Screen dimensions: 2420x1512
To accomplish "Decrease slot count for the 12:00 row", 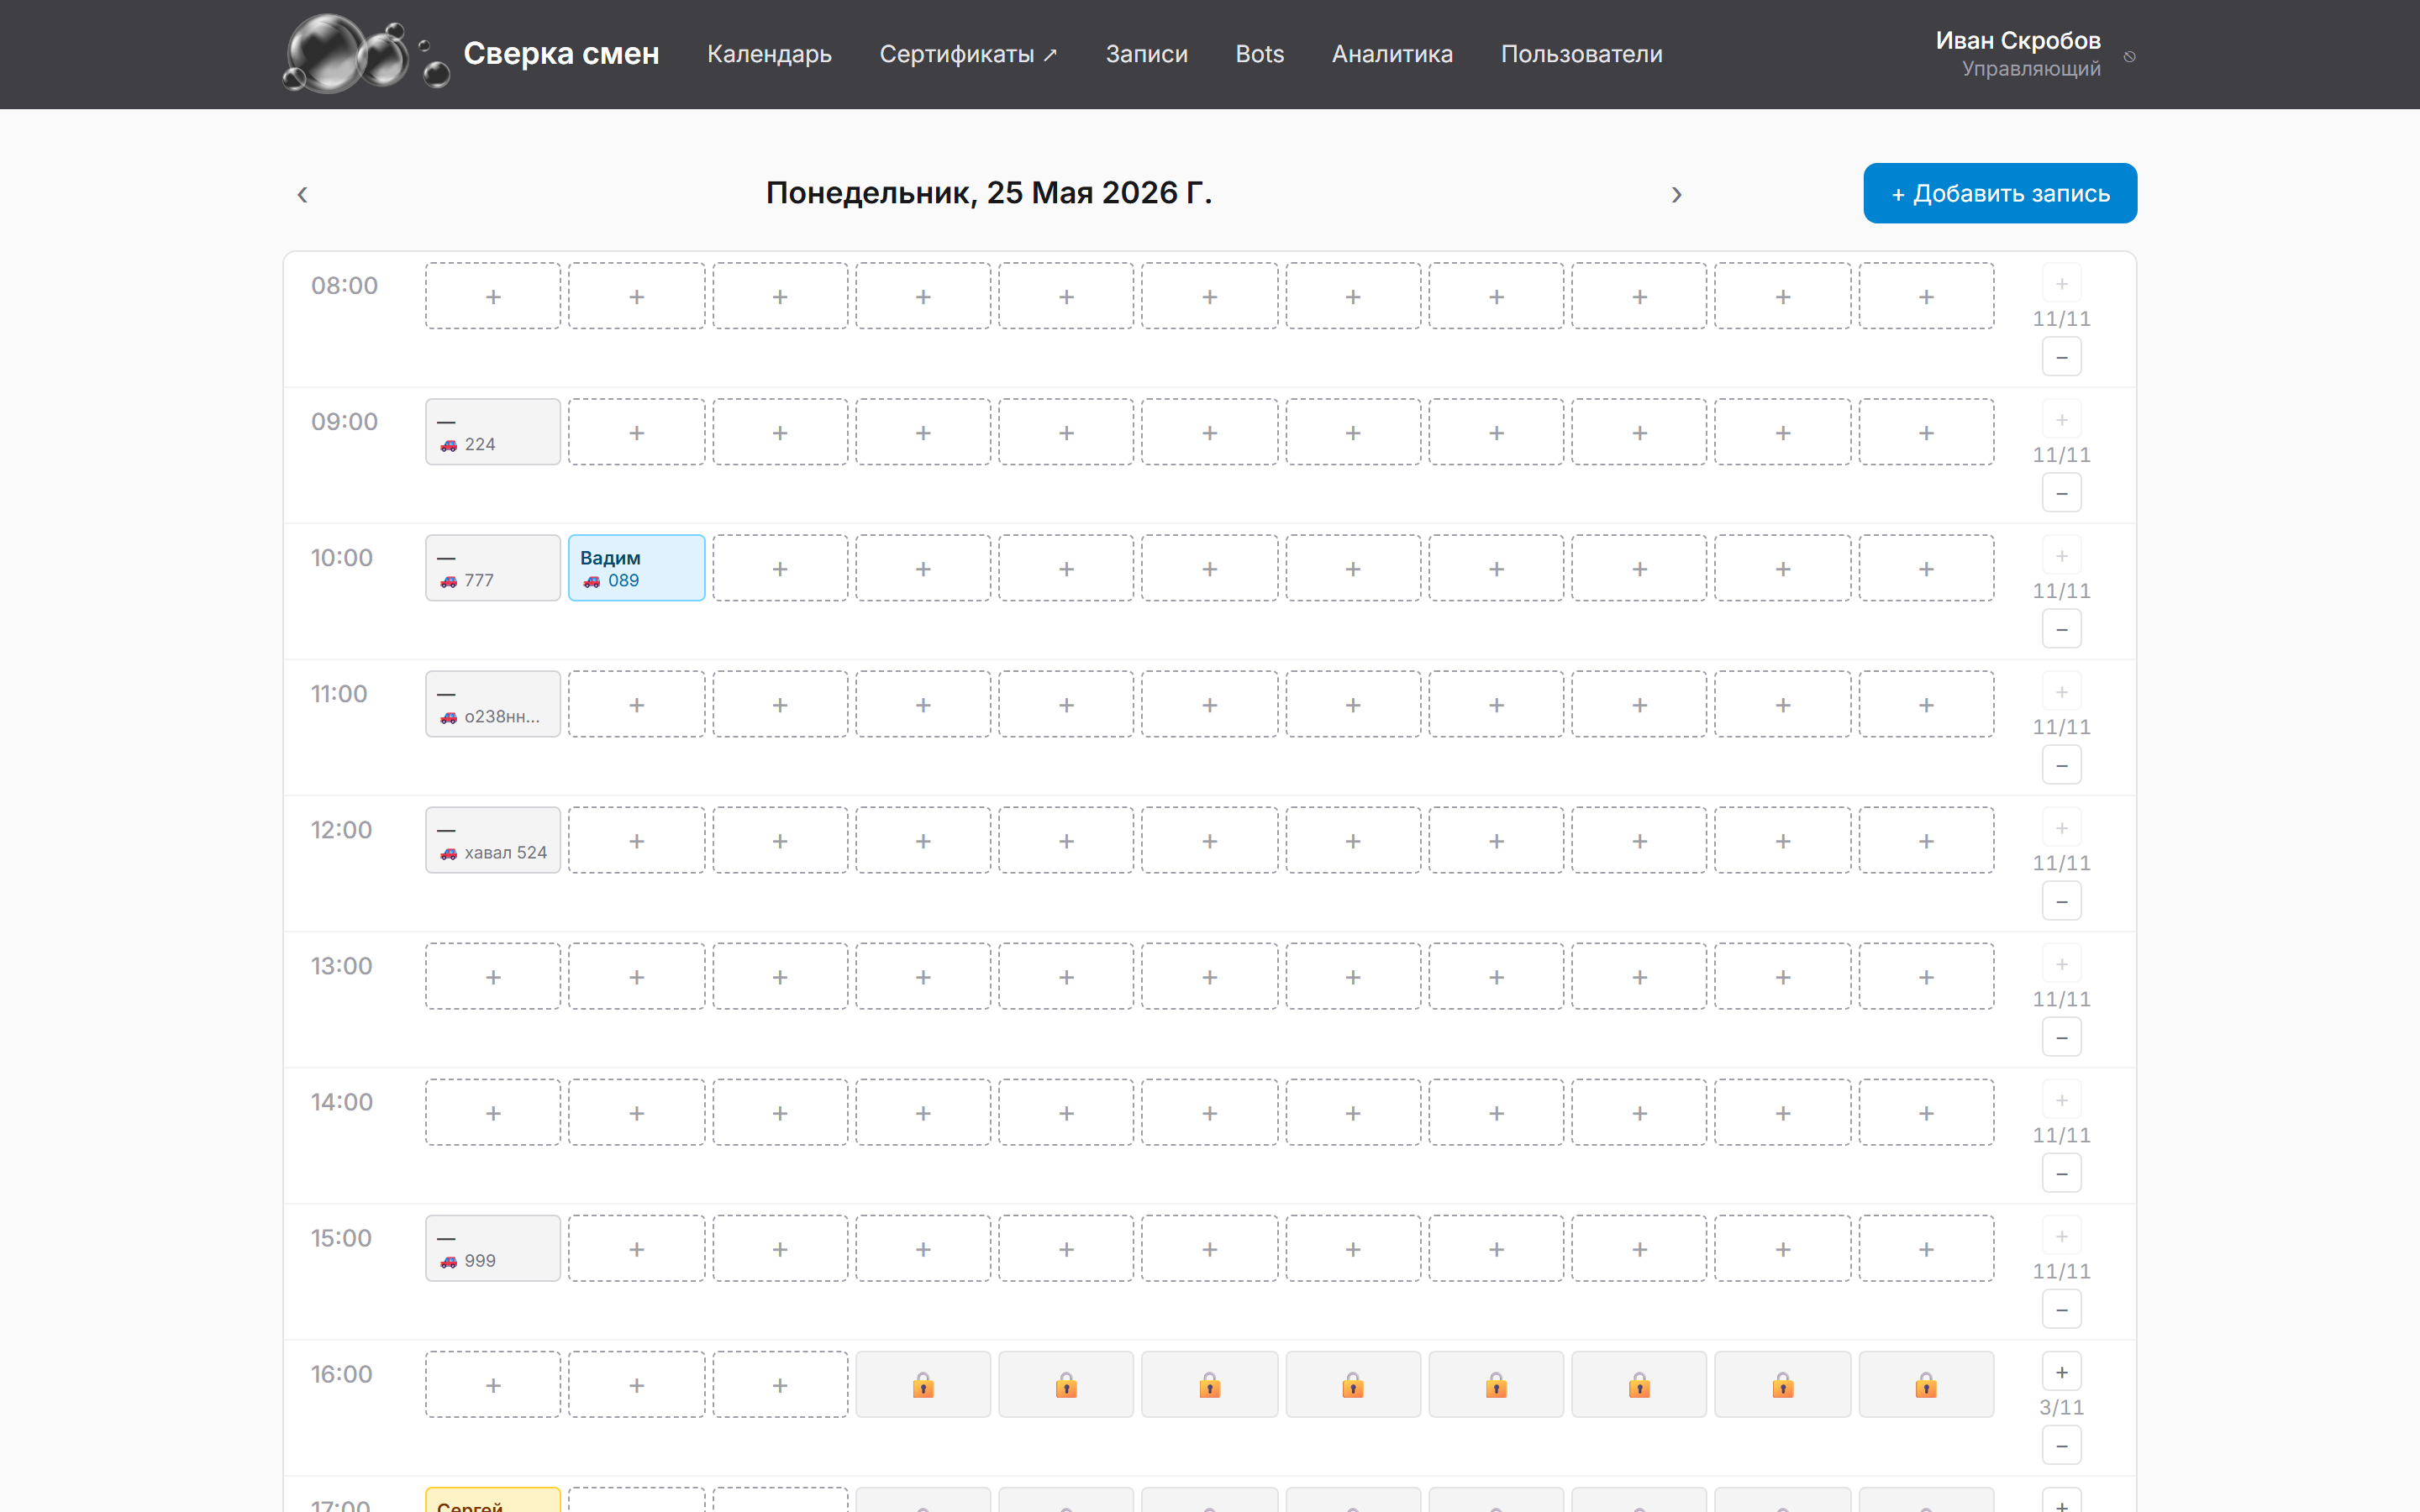I will (2061, 901).
